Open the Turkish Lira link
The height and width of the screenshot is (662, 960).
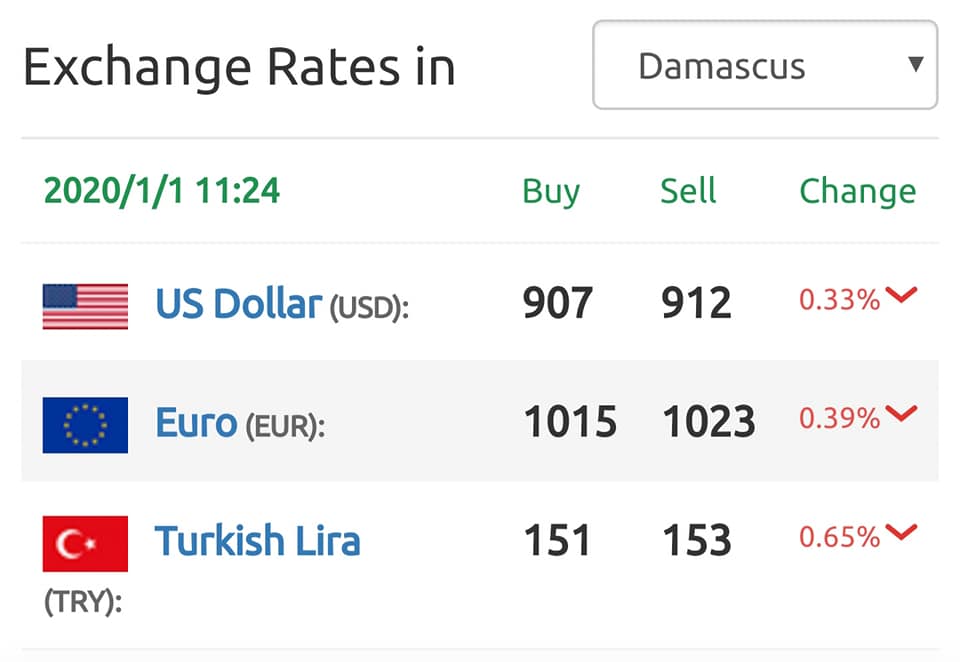[257, 541]
